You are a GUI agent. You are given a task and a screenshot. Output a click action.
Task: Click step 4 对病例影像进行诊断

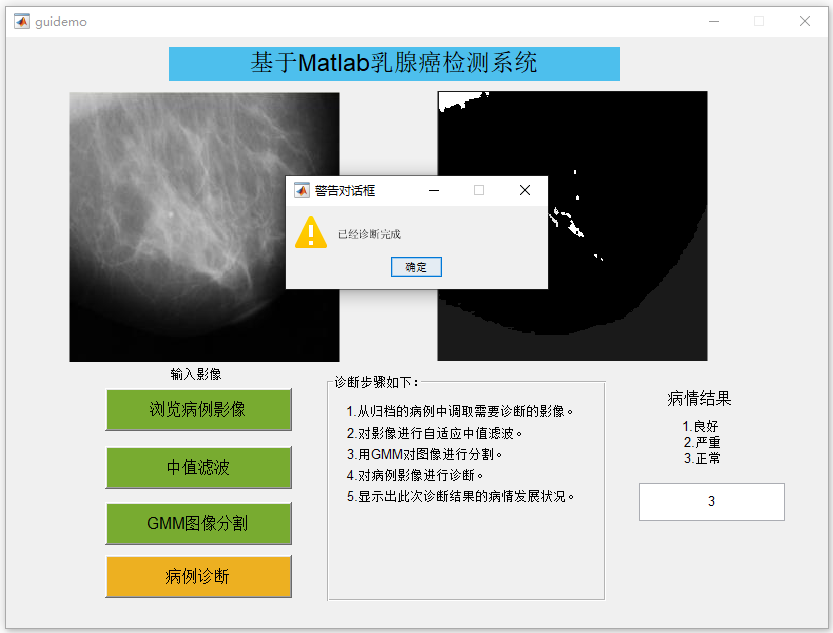pyautogui.click(x=414, y=475)
